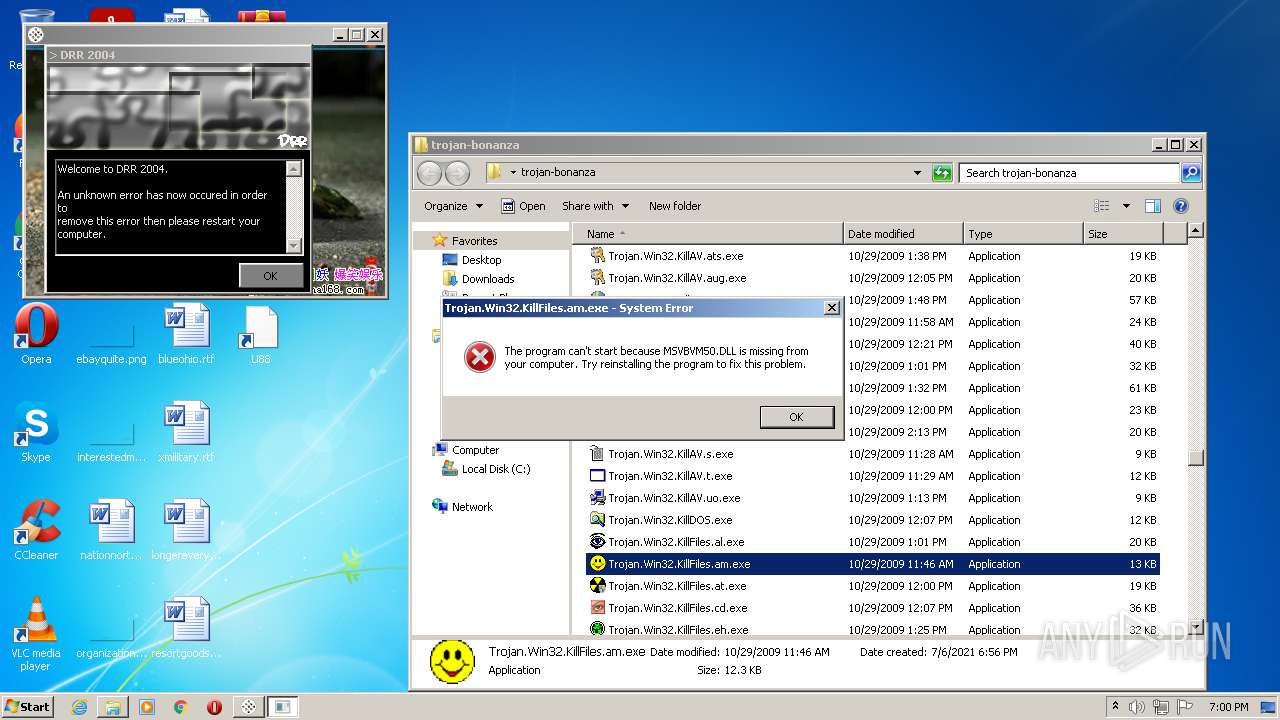Click the taskbar clock showing 7:00 PM
Viewport: 1280px width, 720px height.
click(1228, 707)
